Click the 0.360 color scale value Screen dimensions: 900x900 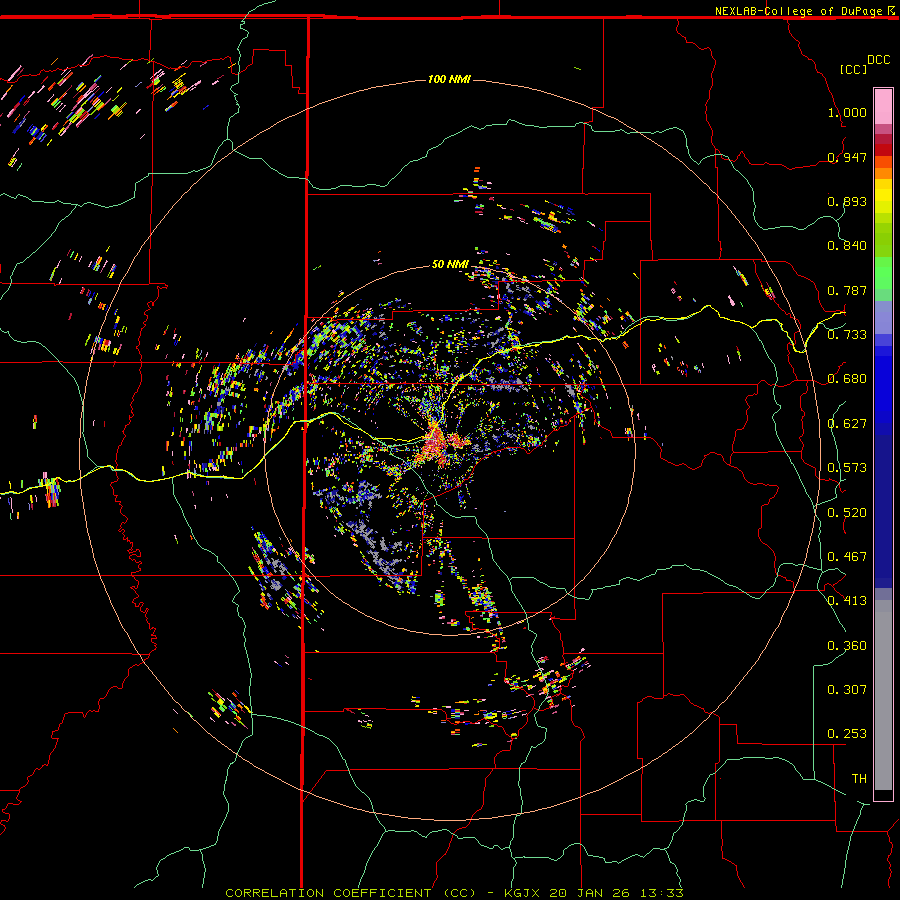click(x=847, y=646)
